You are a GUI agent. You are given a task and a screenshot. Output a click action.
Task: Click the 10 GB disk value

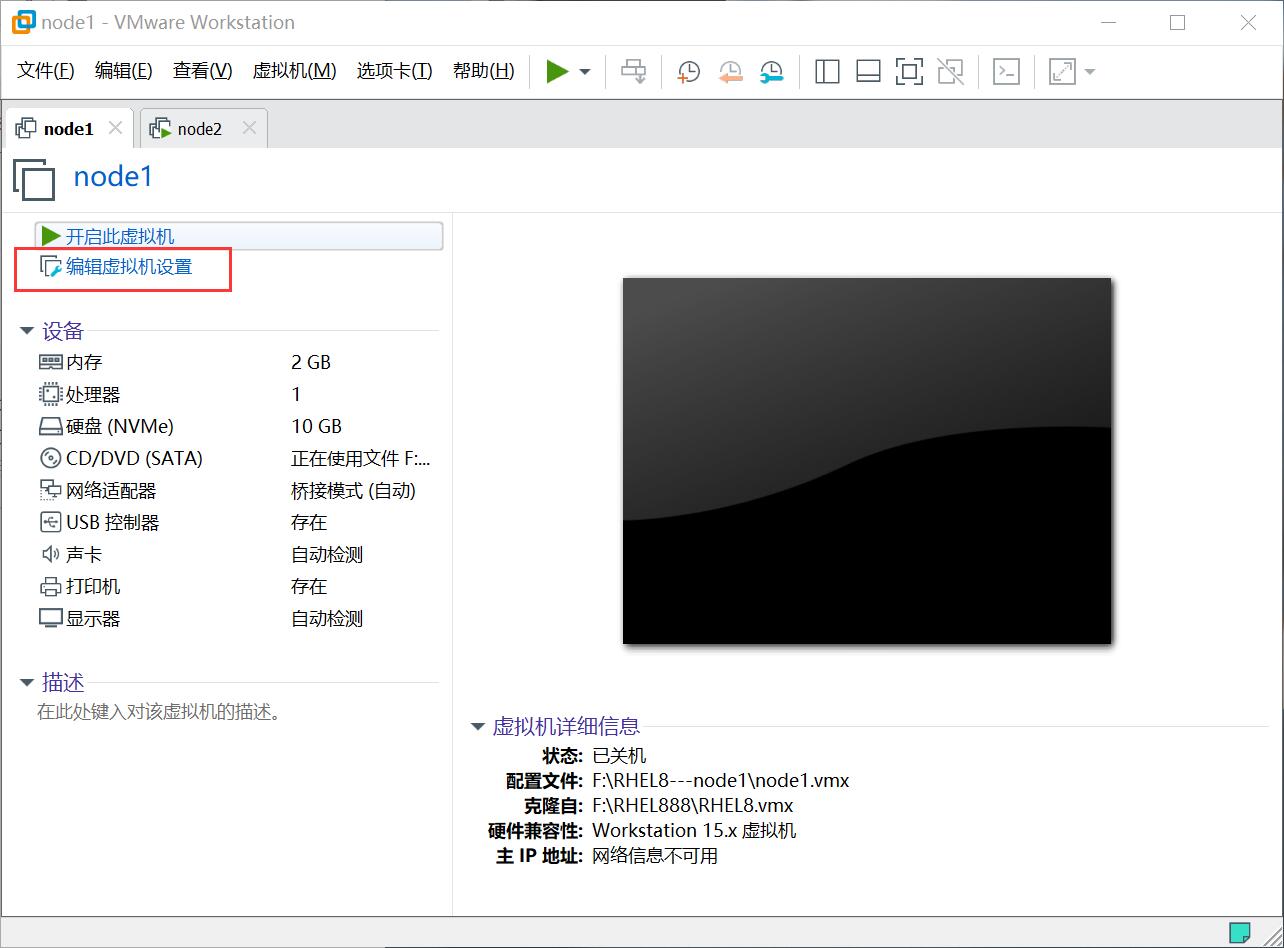pos(317,426)
